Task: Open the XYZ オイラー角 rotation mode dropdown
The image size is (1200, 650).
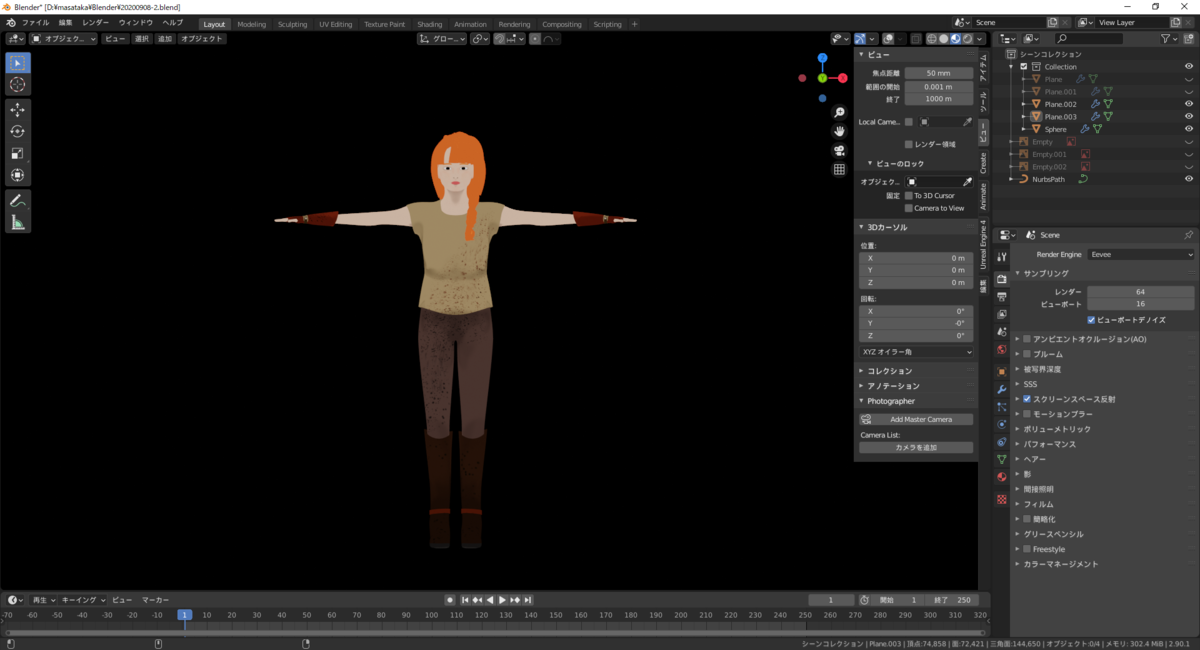Action: pyautogui.click(x=916, y=352)
